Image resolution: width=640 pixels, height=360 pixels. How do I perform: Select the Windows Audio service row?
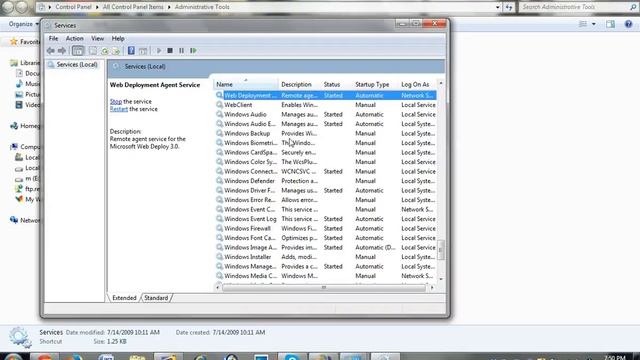coord(325,114)
